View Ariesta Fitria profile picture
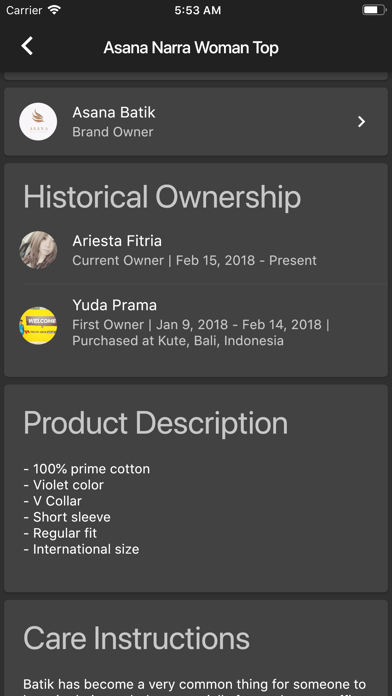 38,250
